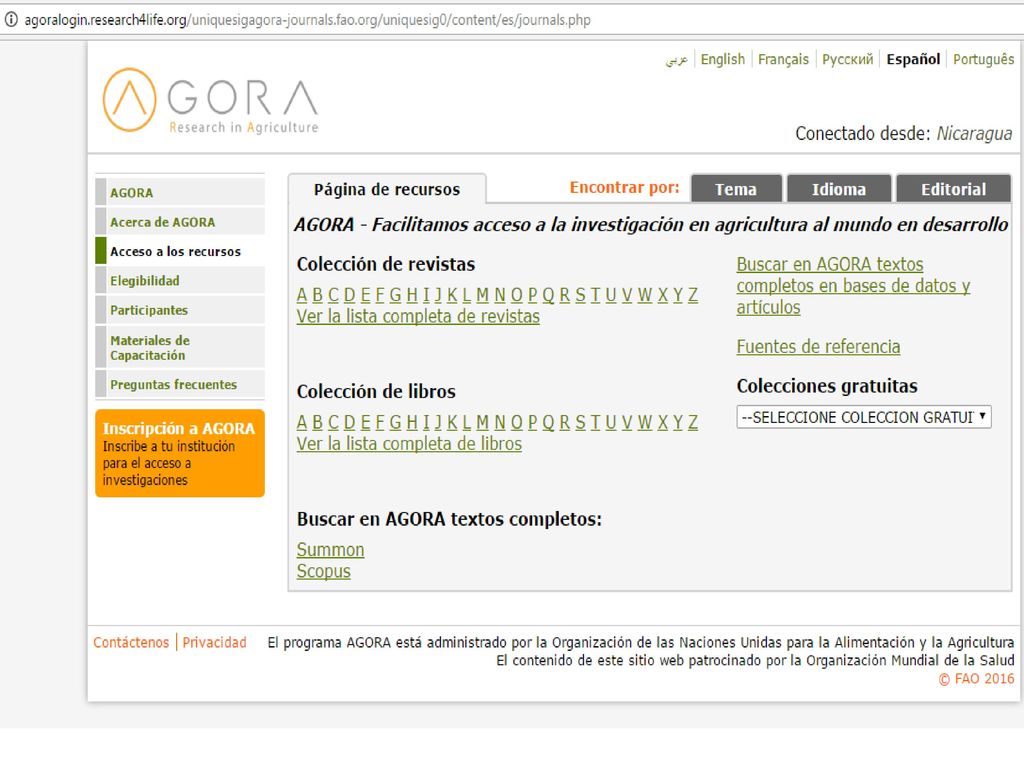Click the browser address bar URL
This screenshot has width=1024, height=768.
coord(308,20)
